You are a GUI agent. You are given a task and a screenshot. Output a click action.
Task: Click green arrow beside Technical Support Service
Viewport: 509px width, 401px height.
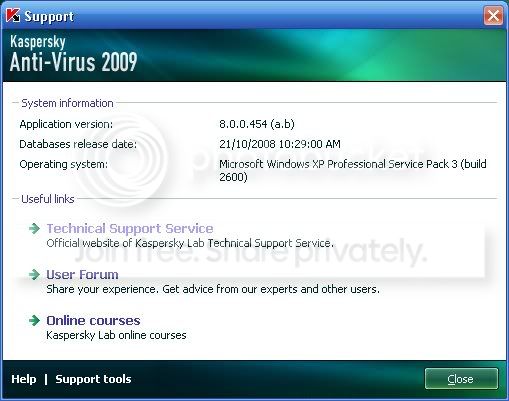point(34,229)
